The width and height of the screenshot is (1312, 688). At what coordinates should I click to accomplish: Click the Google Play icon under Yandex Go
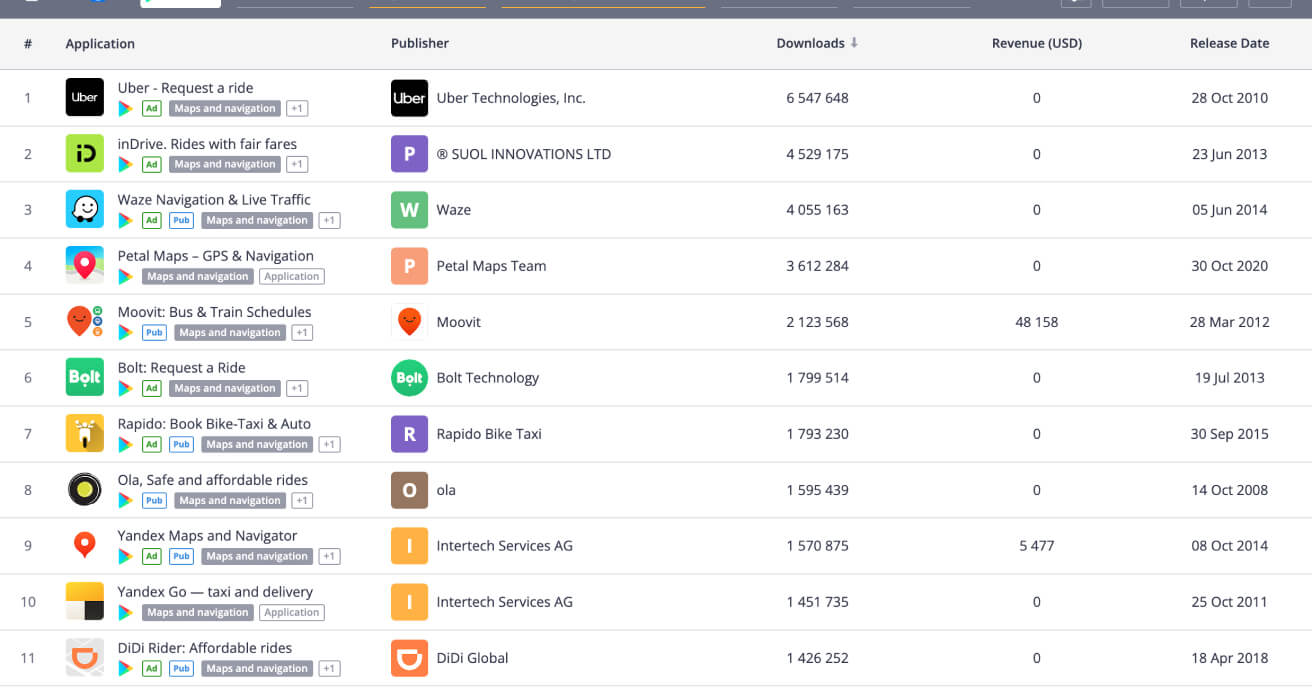[x=126, y=613]
